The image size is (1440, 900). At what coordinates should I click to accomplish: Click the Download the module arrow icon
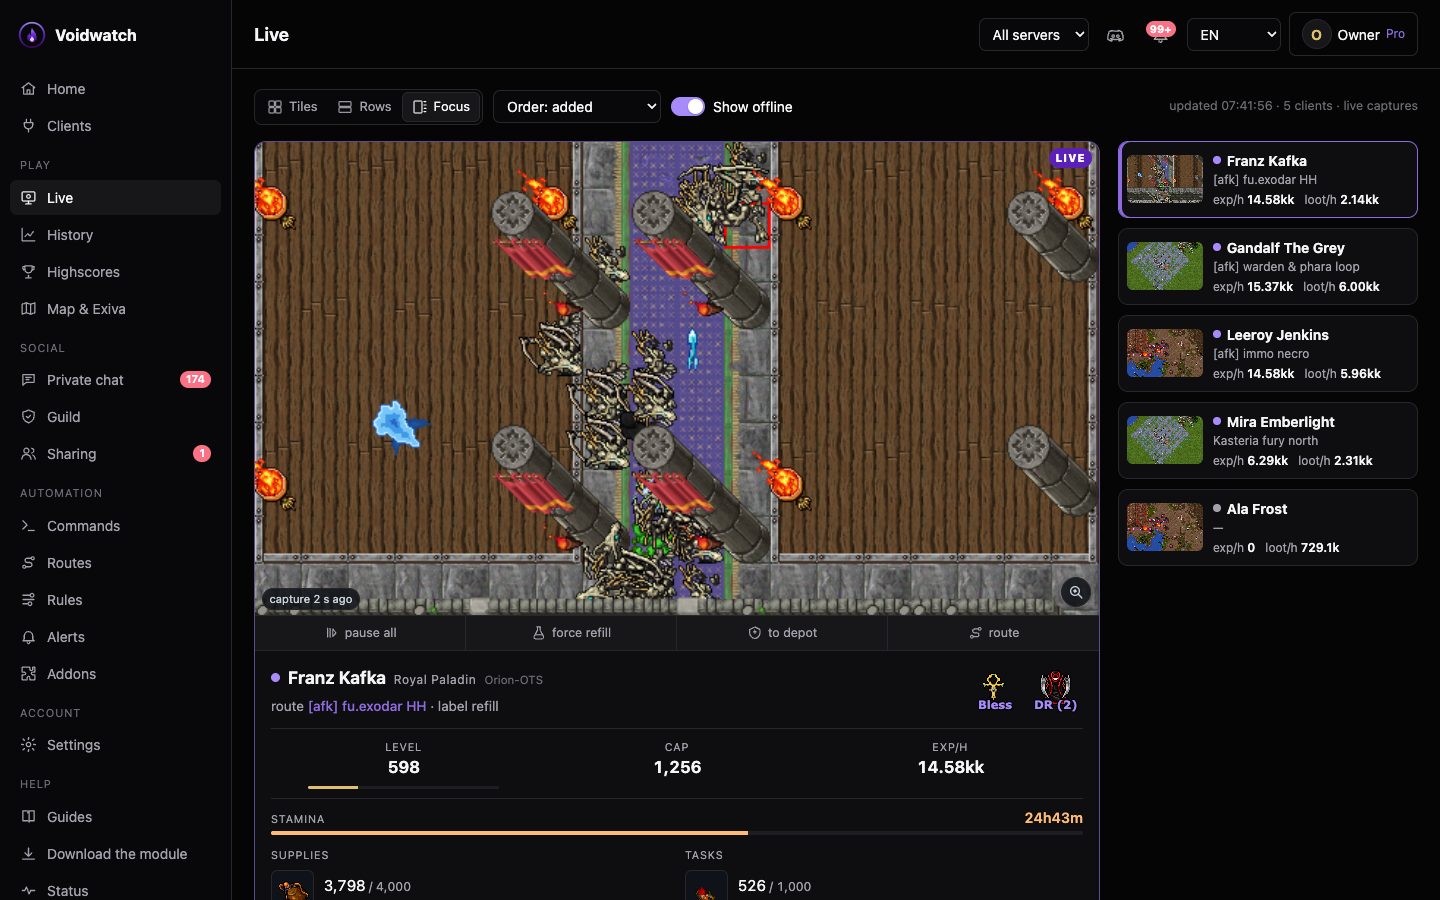(29, 854)
